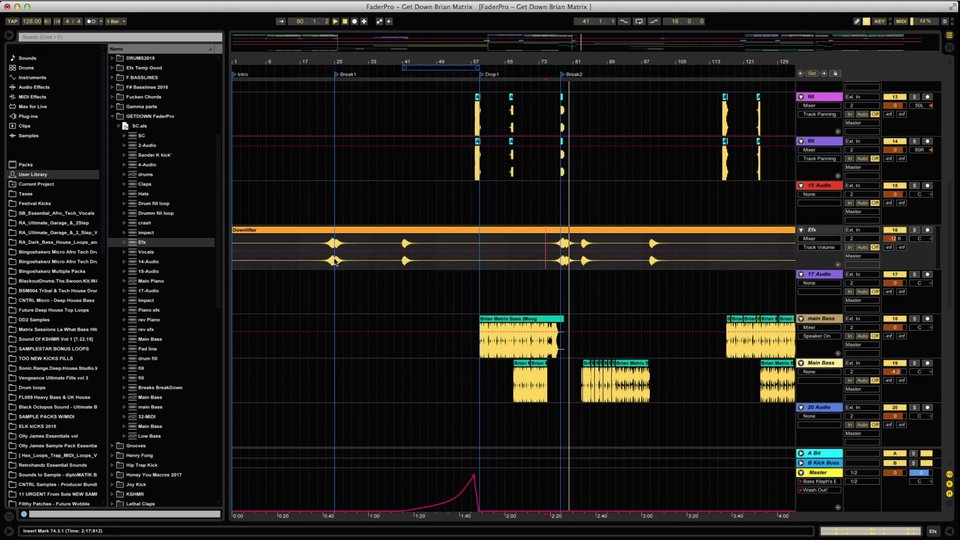
Task: Expand the Grooves folder
Action: point(113,446)
